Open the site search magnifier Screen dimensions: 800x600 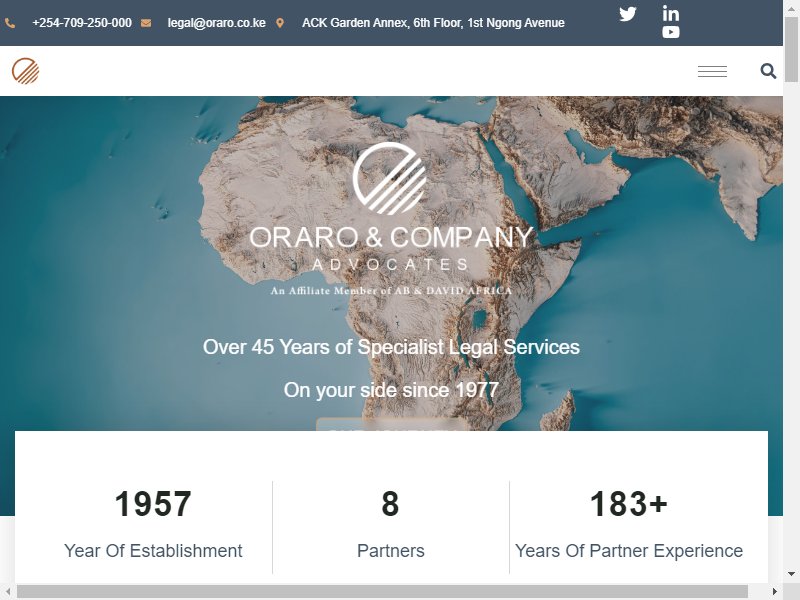tap(768, 71)
